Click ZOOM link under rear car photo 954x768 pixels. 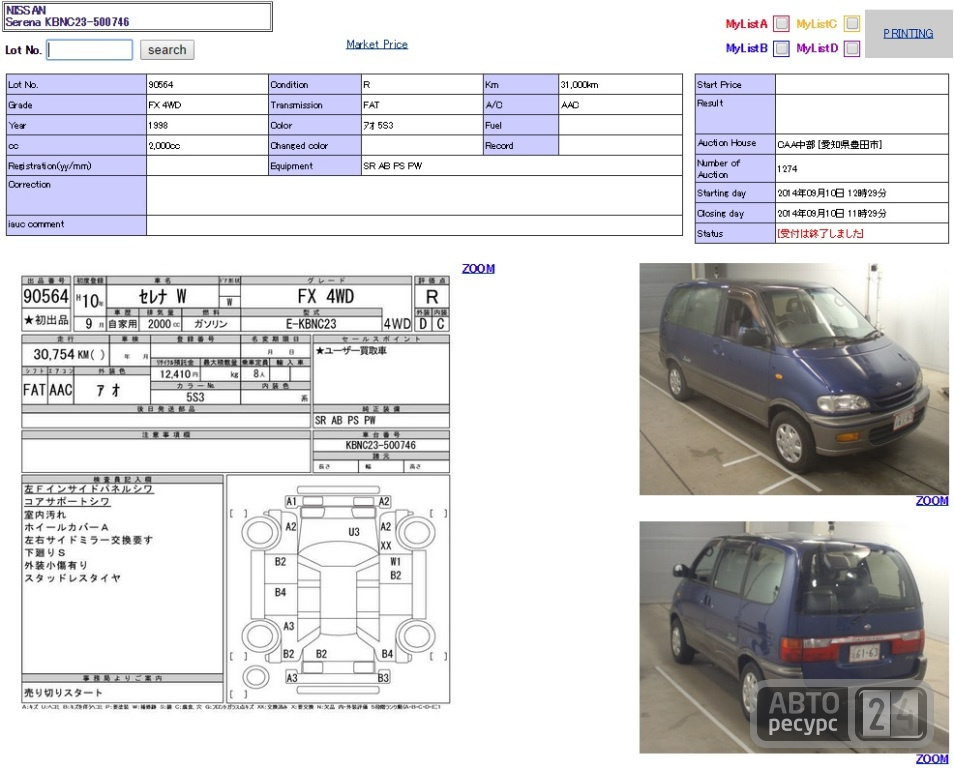click(931, 759)
